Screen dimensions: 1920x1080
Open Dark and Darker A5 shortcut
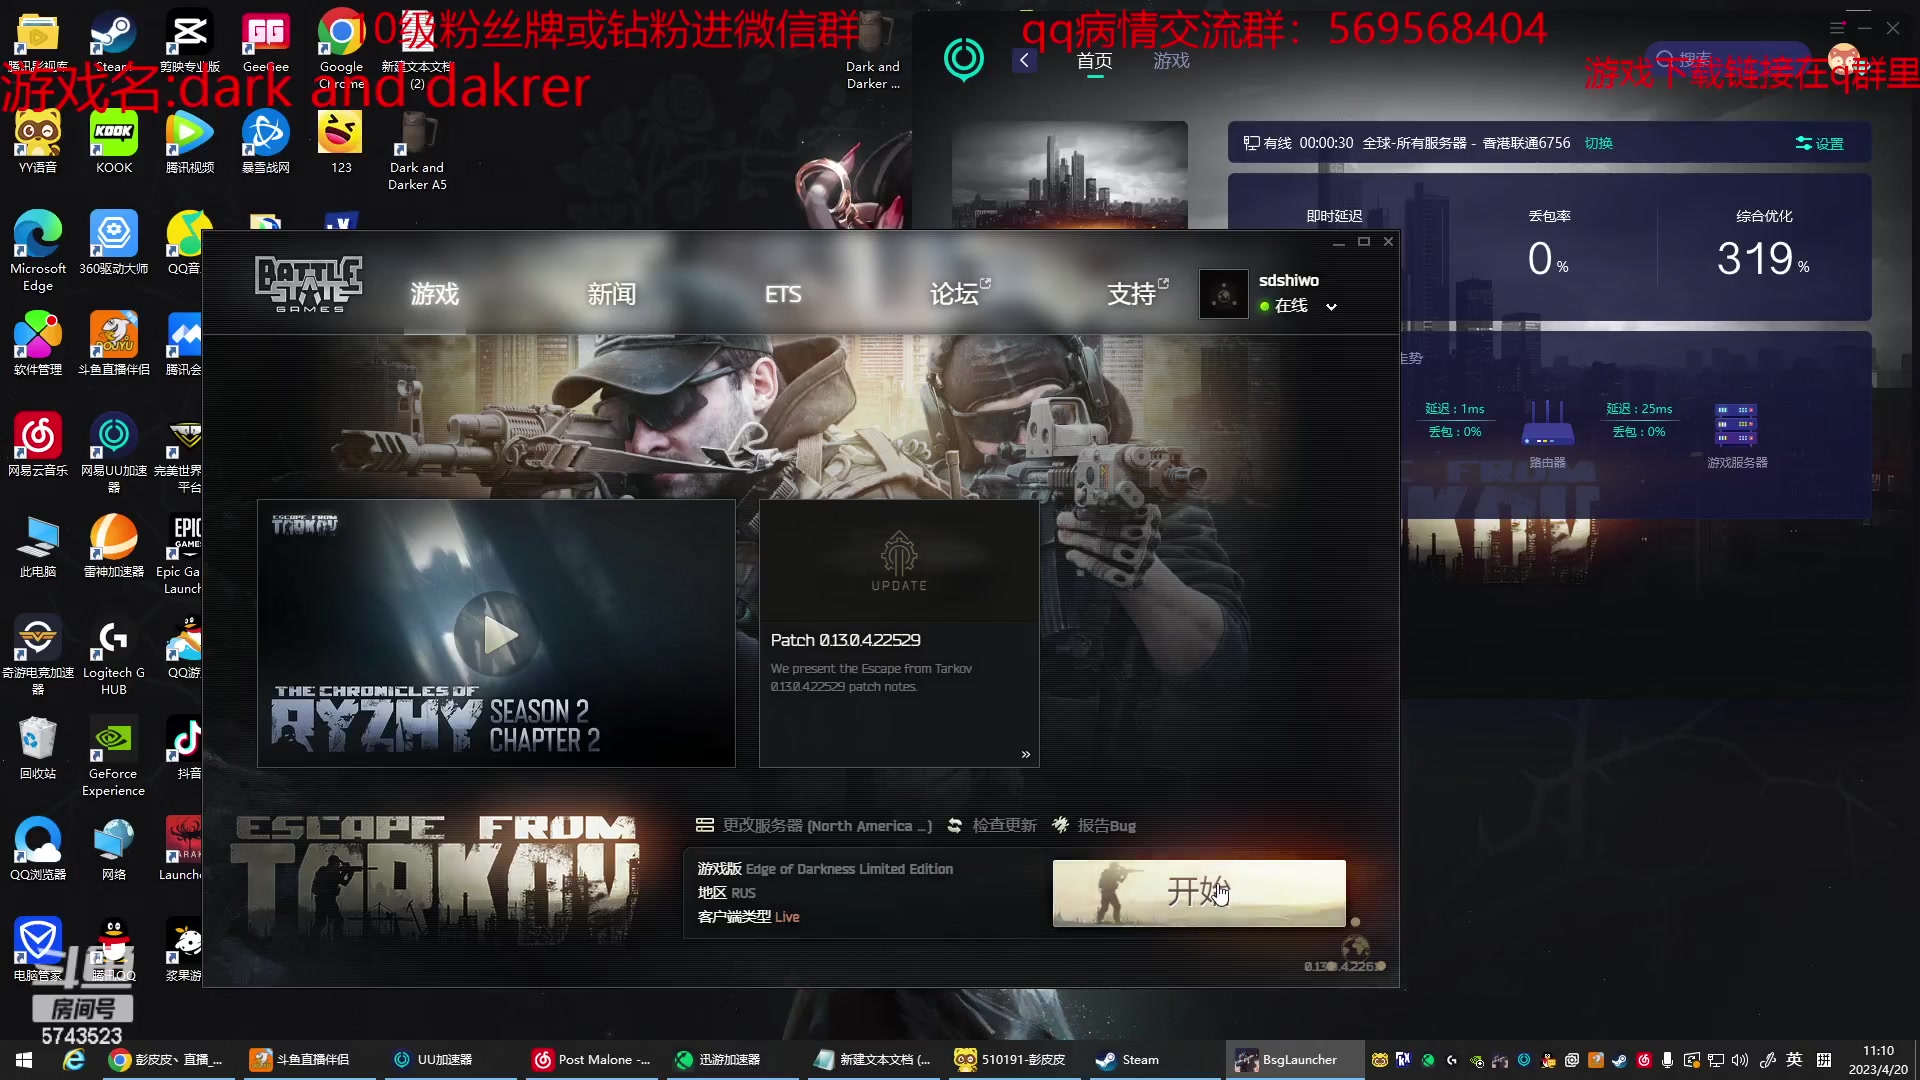(x=417, y=151)
